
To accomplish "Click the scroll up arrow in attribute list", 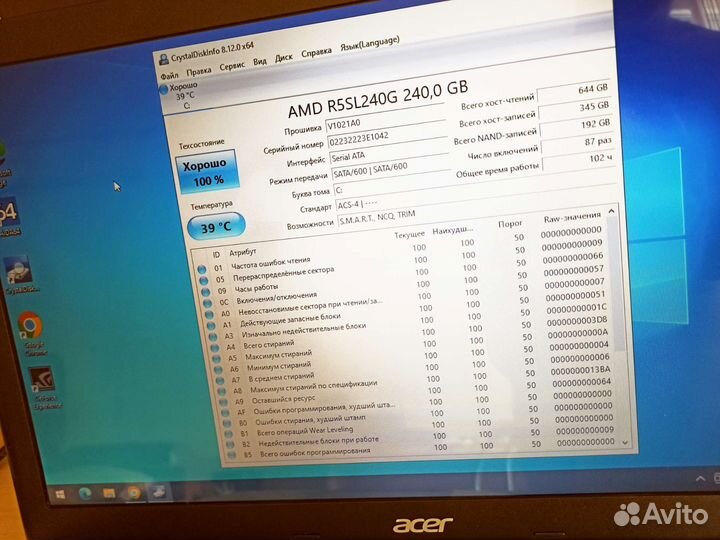I will 611,211.
